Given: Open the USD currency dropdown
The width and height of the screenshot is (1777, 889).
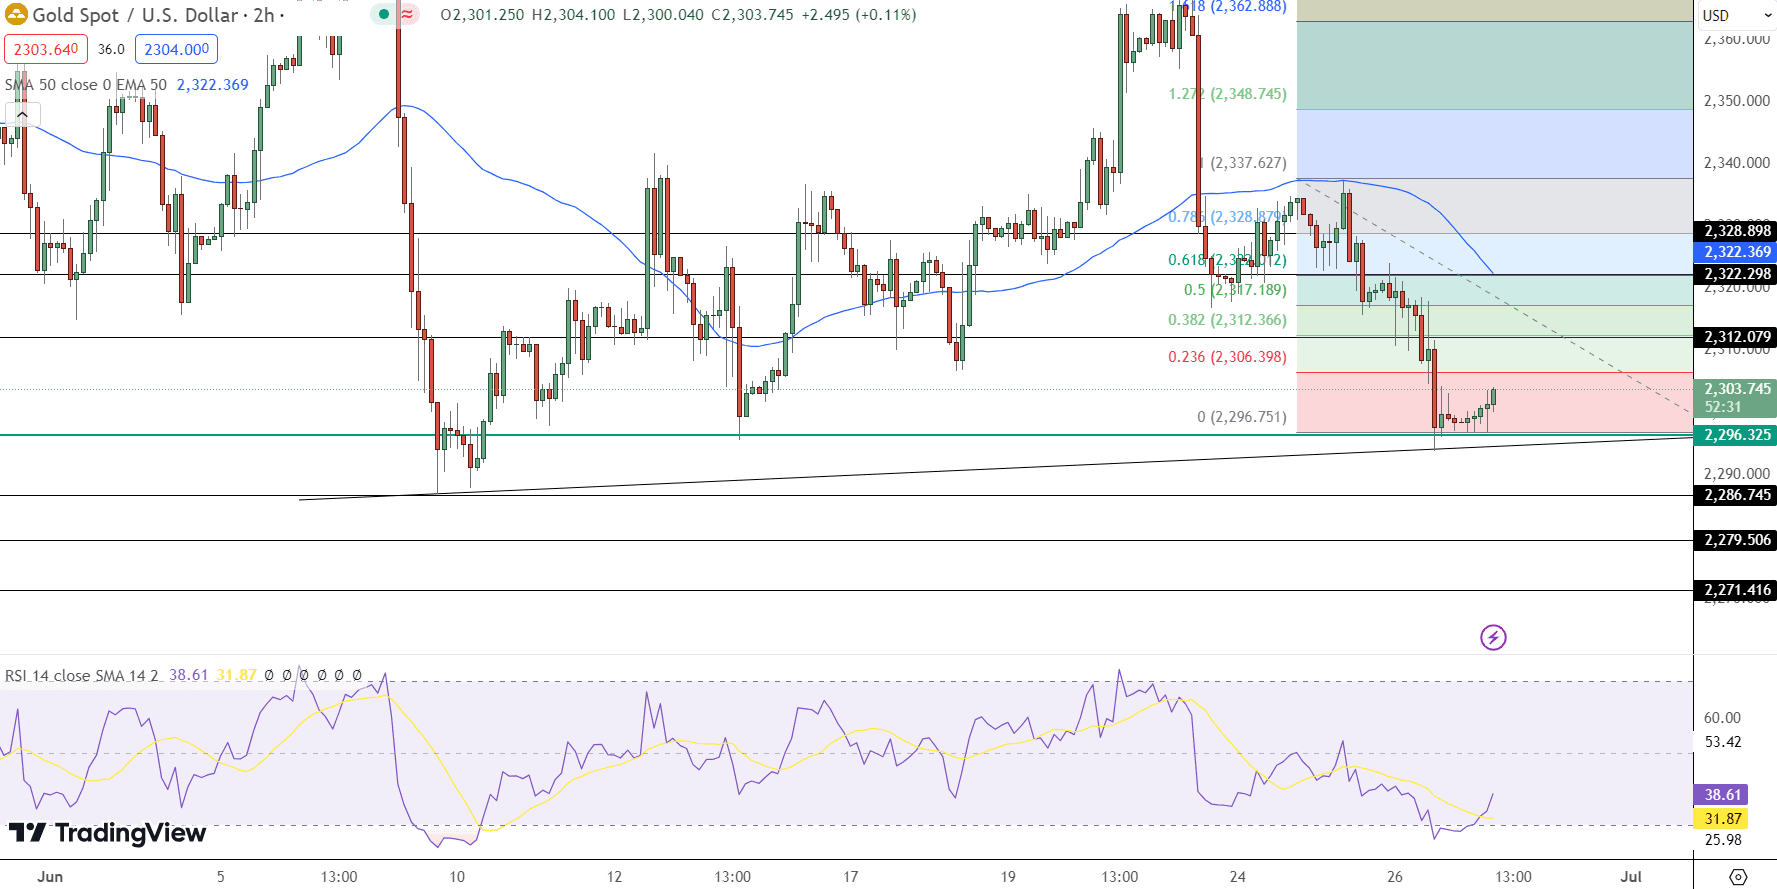Looking at the screenshot, I should click(x=1735, y=15).
